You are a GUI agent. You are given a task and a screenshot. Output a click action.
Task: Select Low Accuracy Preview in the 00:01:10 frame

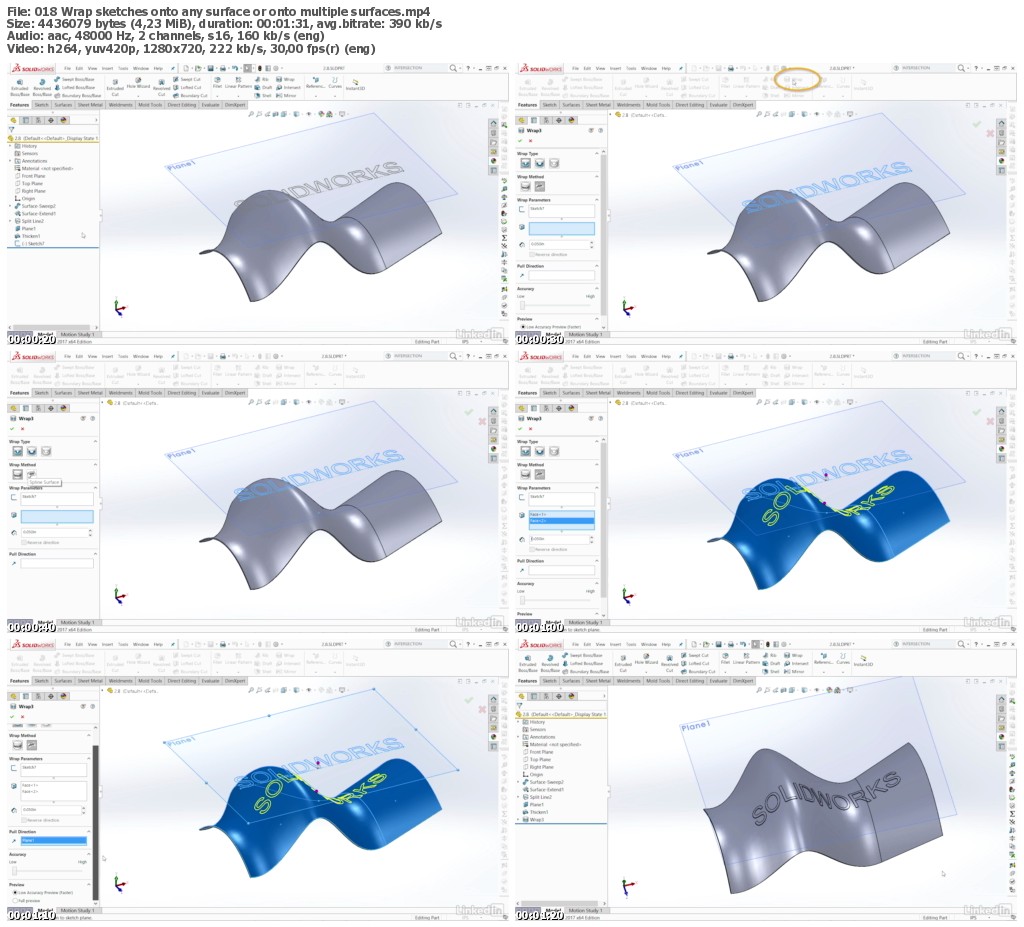[14, 892]
